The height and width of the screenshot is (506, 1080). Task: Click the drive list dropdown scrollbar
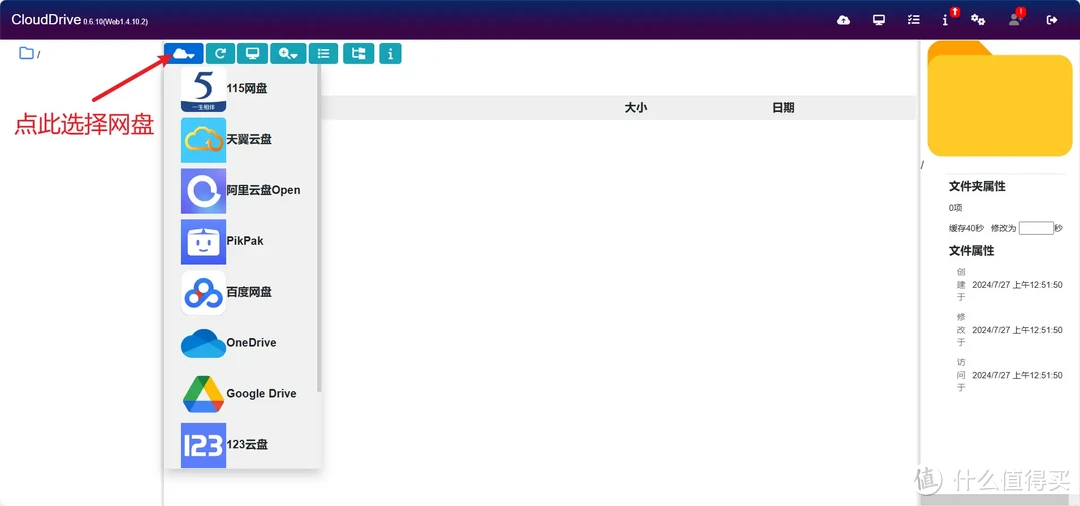click(319, 229)
